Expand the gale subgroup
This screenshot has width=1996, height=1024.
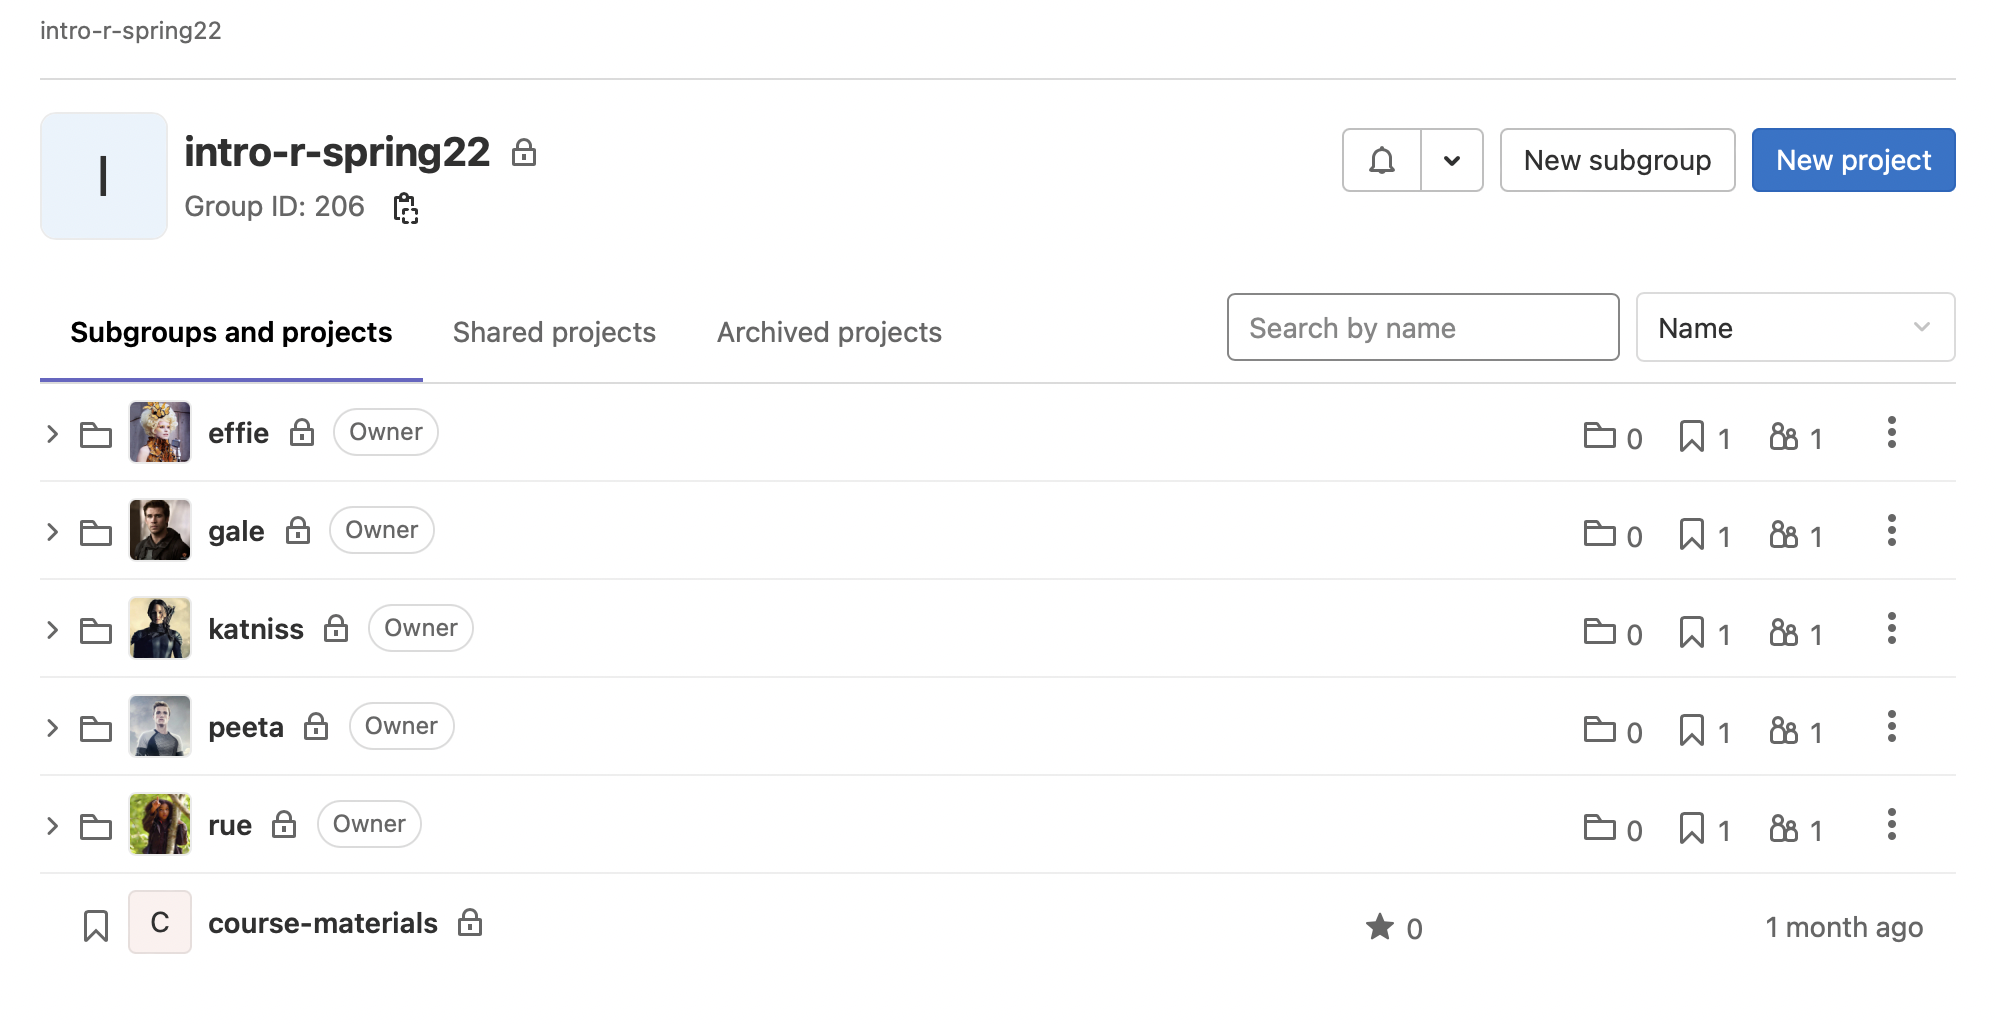(53, 532)
